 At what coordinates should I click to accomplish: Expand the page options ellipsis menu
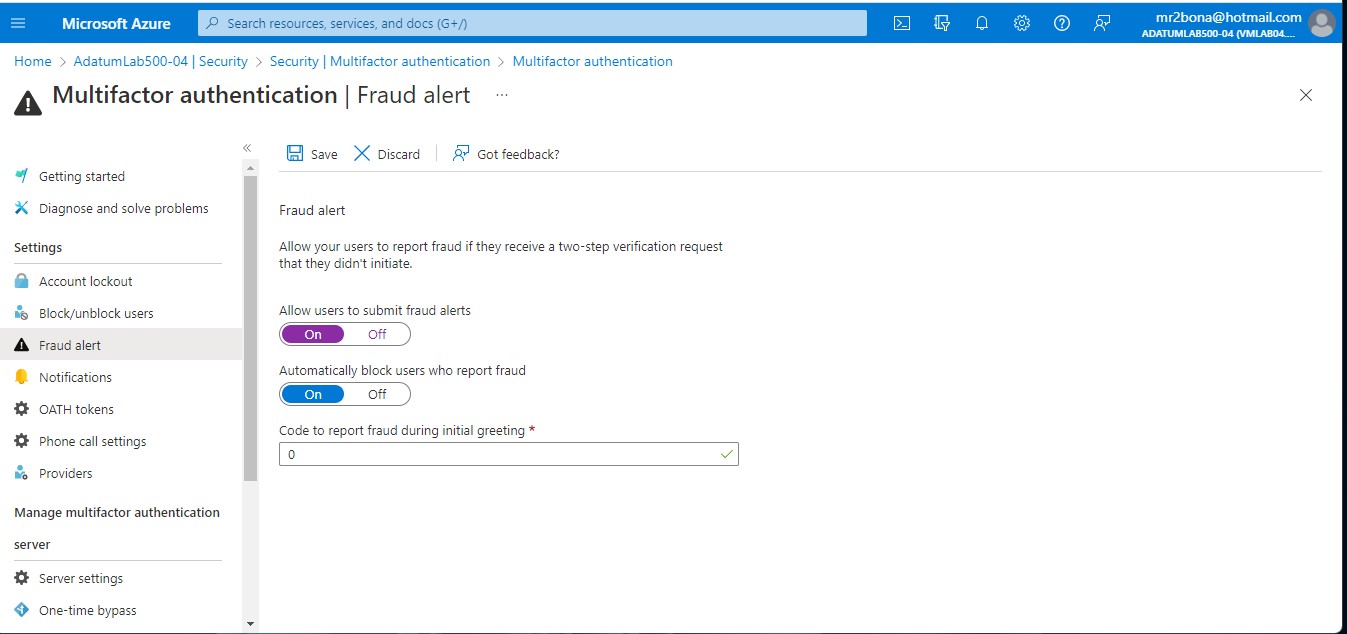[x=501, y=94]
